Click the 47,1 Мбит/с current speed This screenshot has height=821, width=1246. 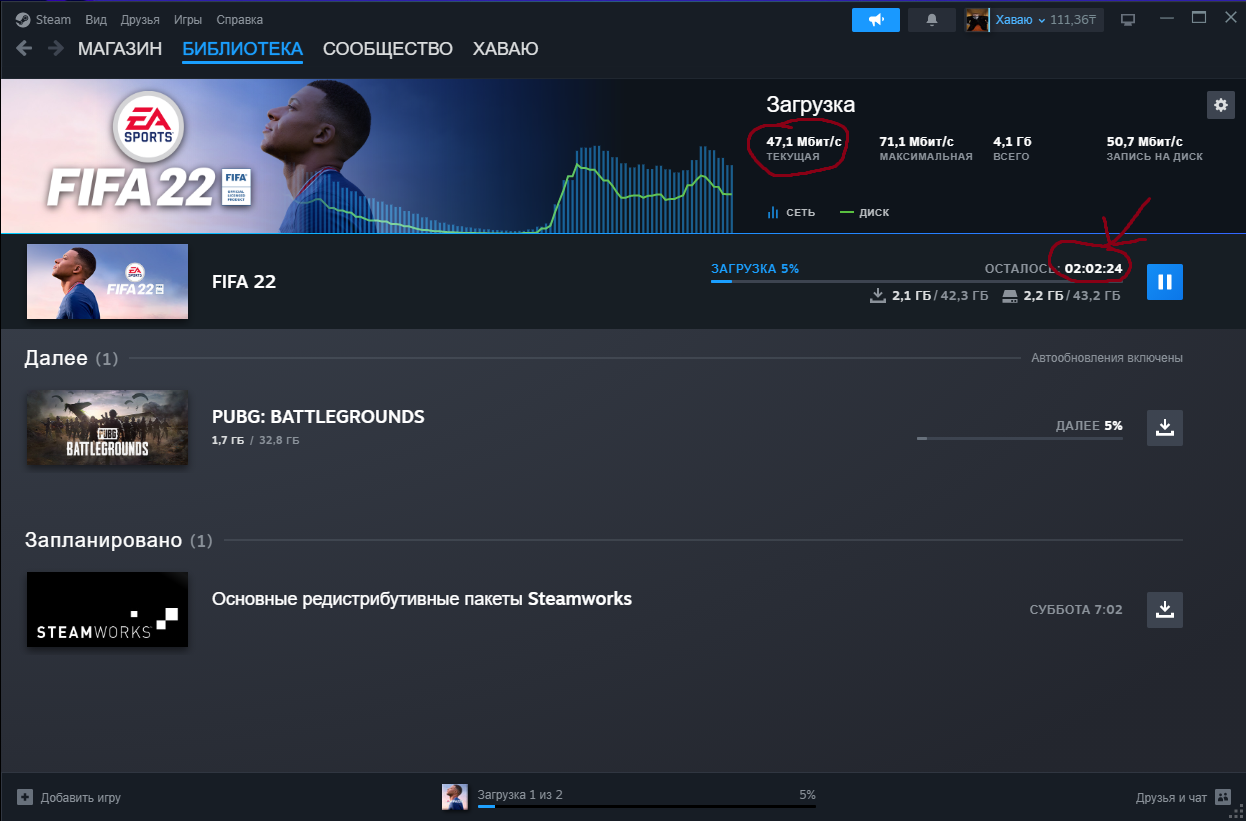coord(804,142)
